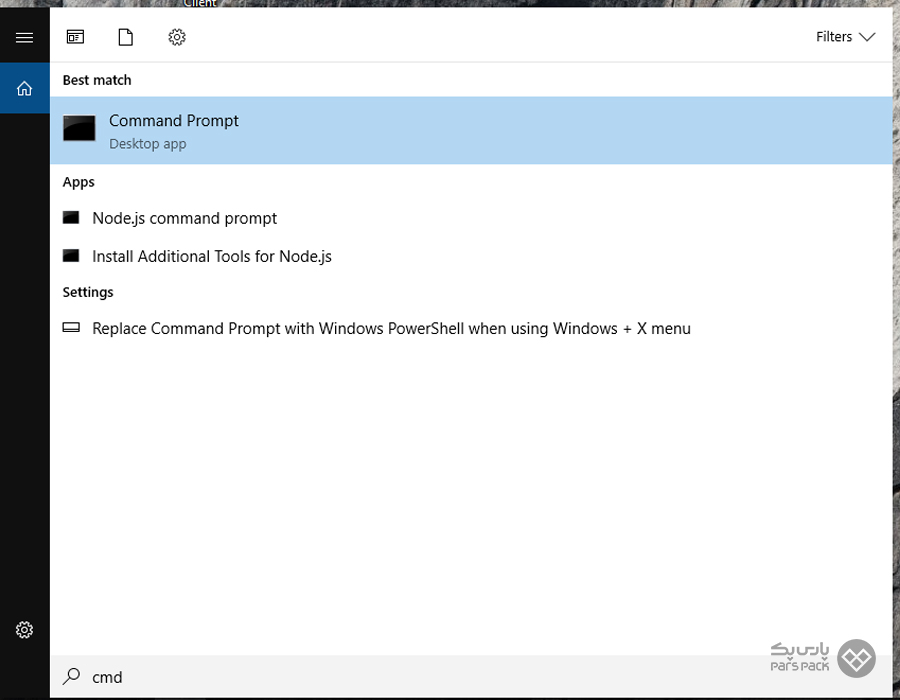
Task: Click the magnifier search icon
Action: click(71, 676)
